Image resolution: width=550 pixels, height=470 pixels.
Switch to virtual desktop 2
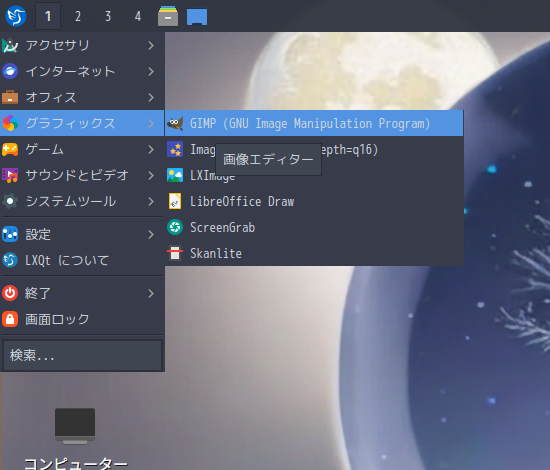coord(78,16)
